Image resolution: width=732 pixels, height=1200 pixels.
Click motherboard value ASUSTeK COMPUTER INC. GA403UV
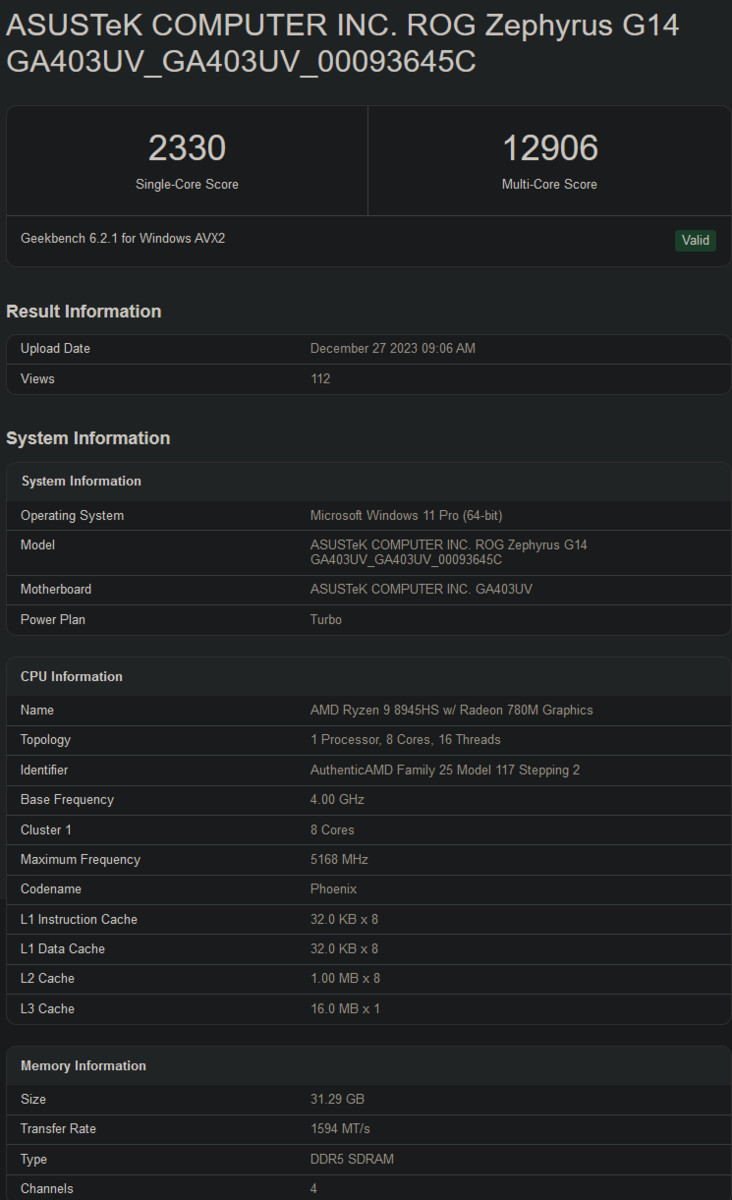pos(421,590)
